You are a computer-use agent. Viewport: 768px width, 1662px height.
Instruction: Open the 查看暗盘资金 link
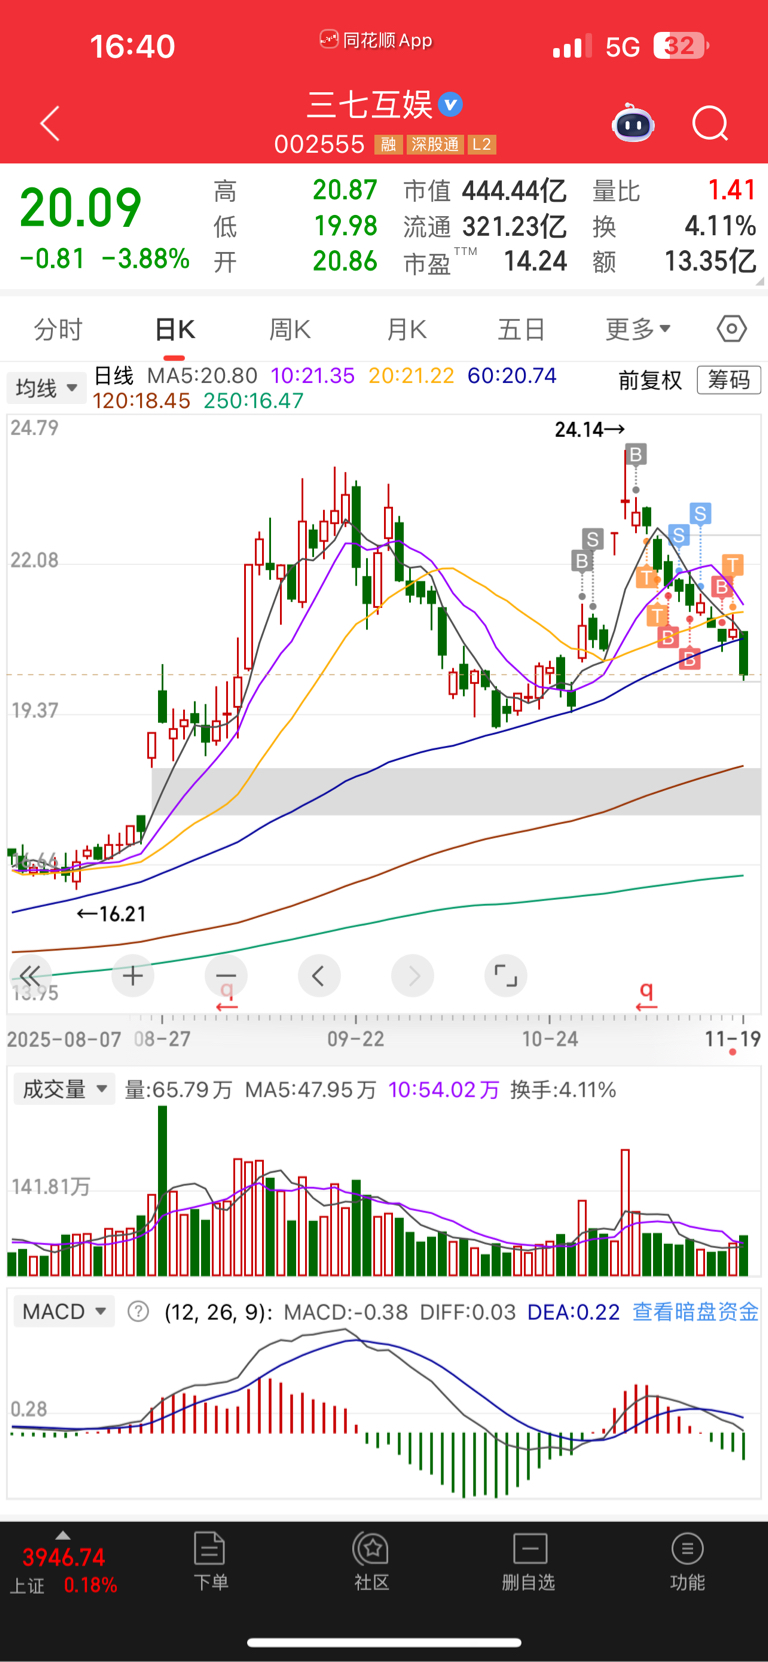695,1311
